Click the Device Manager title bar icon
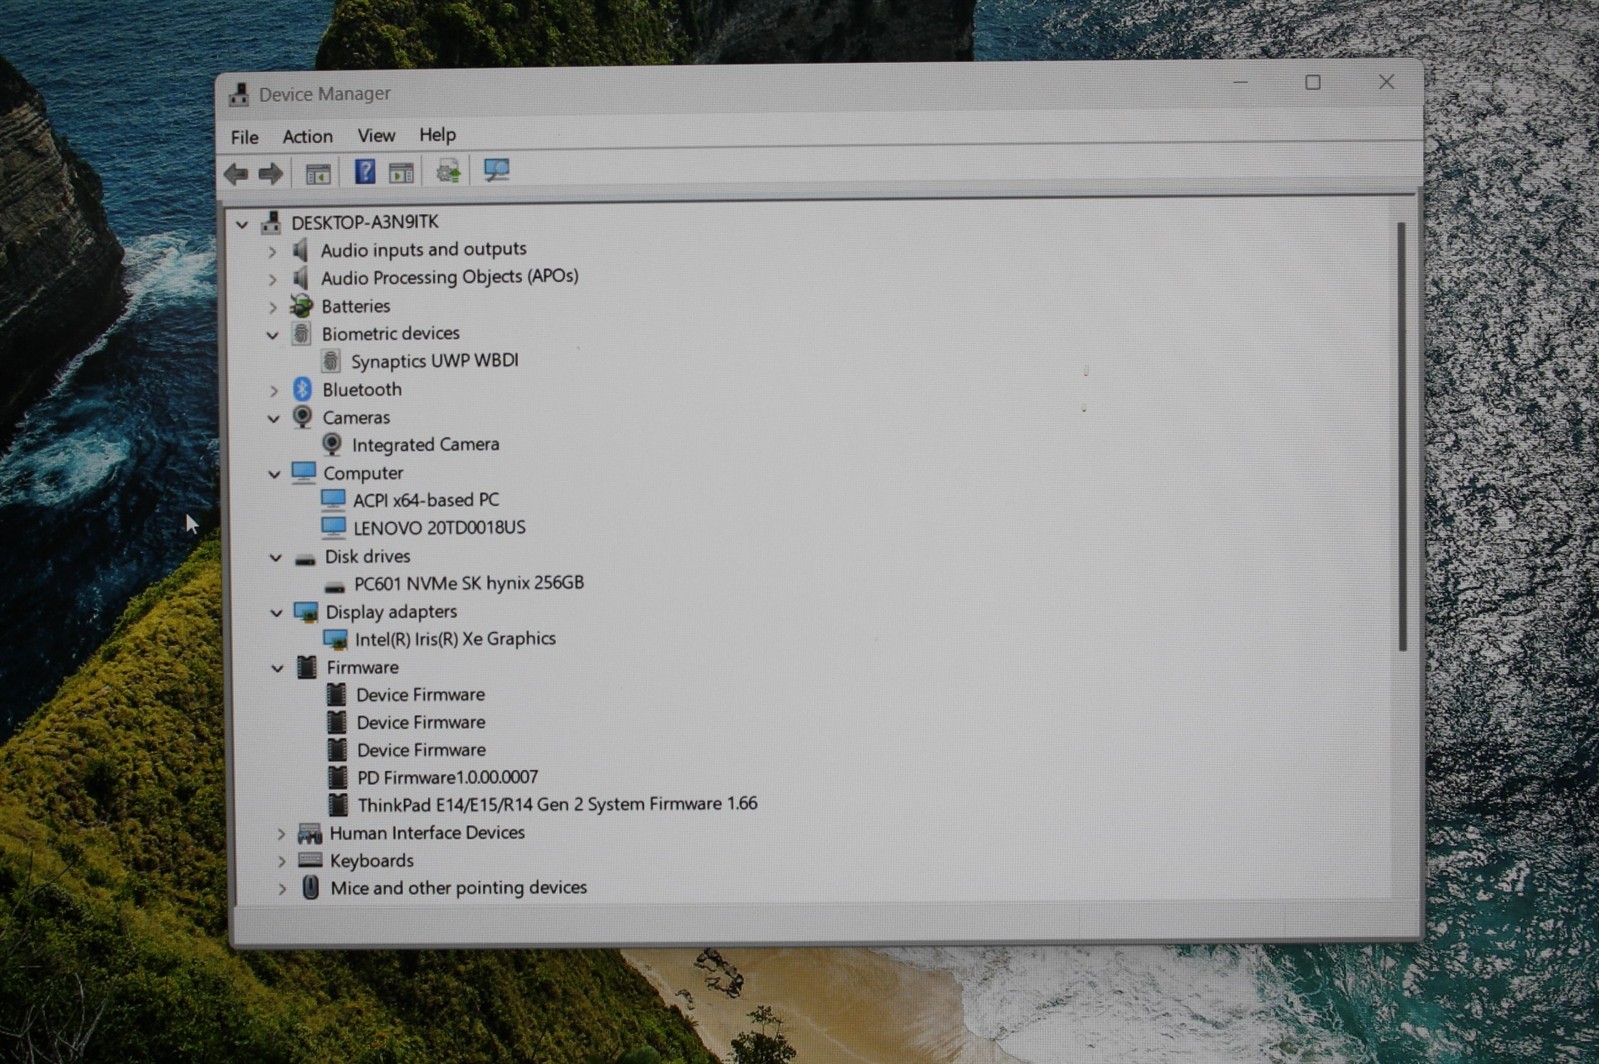This screenshot has height=1064, width=1599. click(x=239, y=95)
